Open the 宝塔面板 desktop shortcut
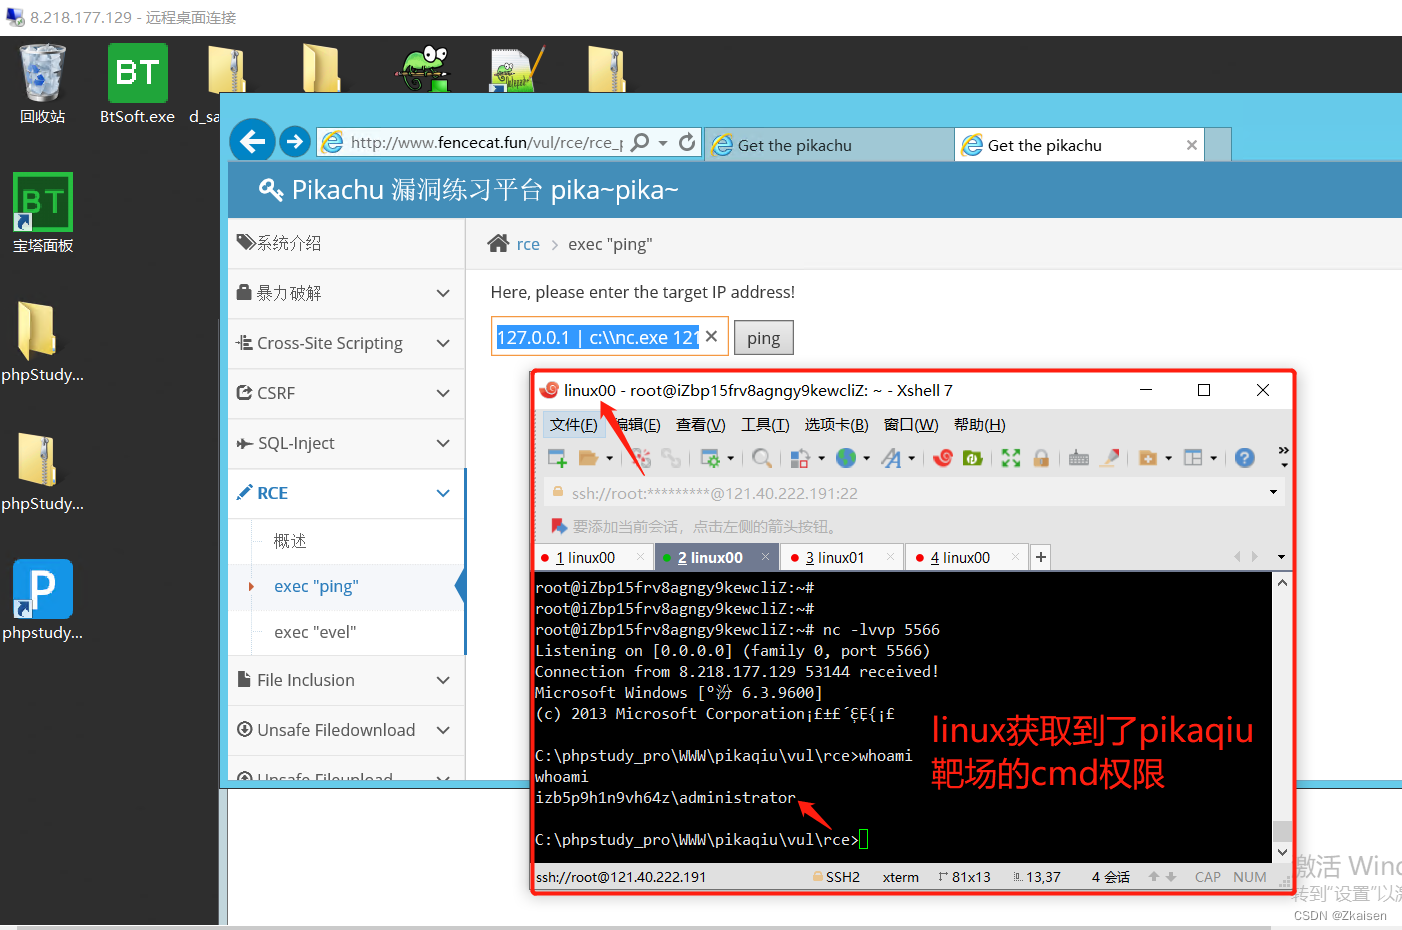The image size is (1402, 930). [42, 213]
